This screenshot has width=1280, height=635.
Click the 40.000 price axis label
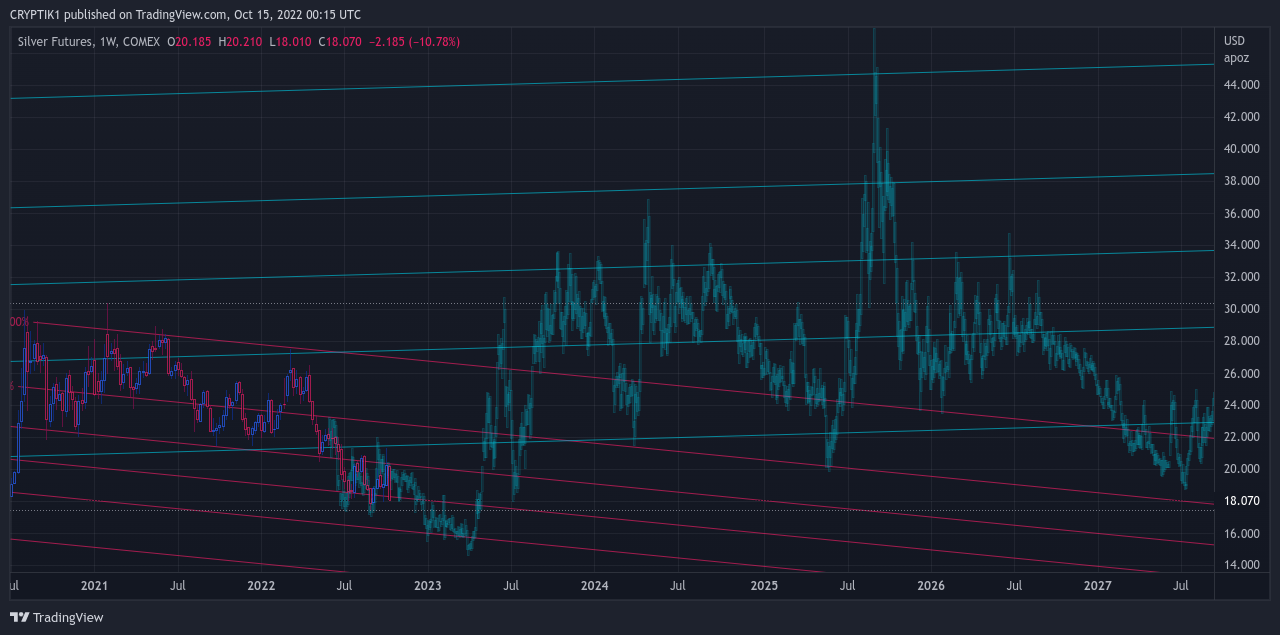pos(1242,149)
